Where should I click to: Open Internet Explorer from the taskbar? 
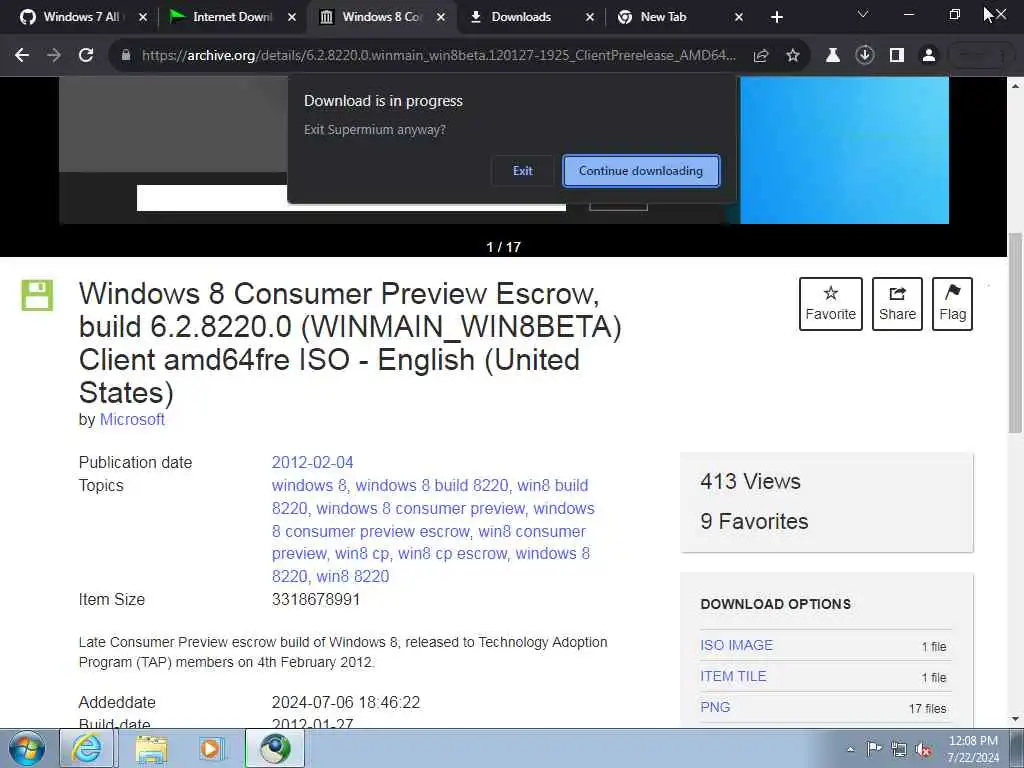[x=87, y=748]
